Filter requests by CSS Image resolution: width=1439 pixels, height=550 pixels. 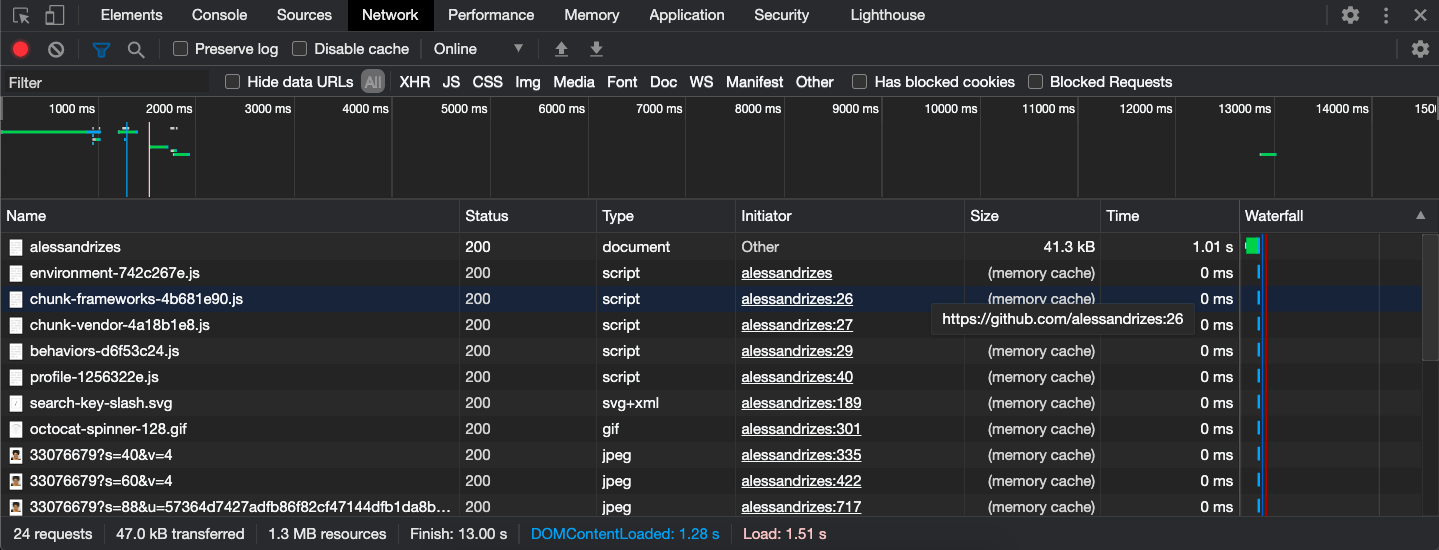coord(488,82)
